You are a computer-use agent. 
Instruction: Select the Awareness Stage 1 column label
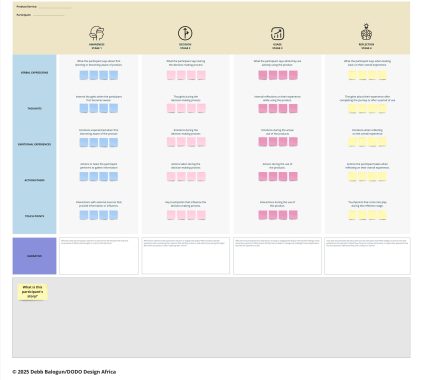coord(97,46)
